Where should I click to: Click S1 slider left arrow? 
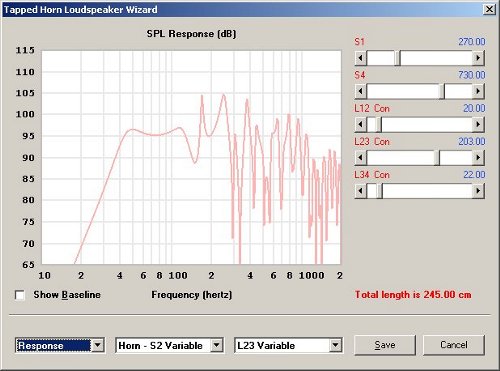(x=361, y=58)
